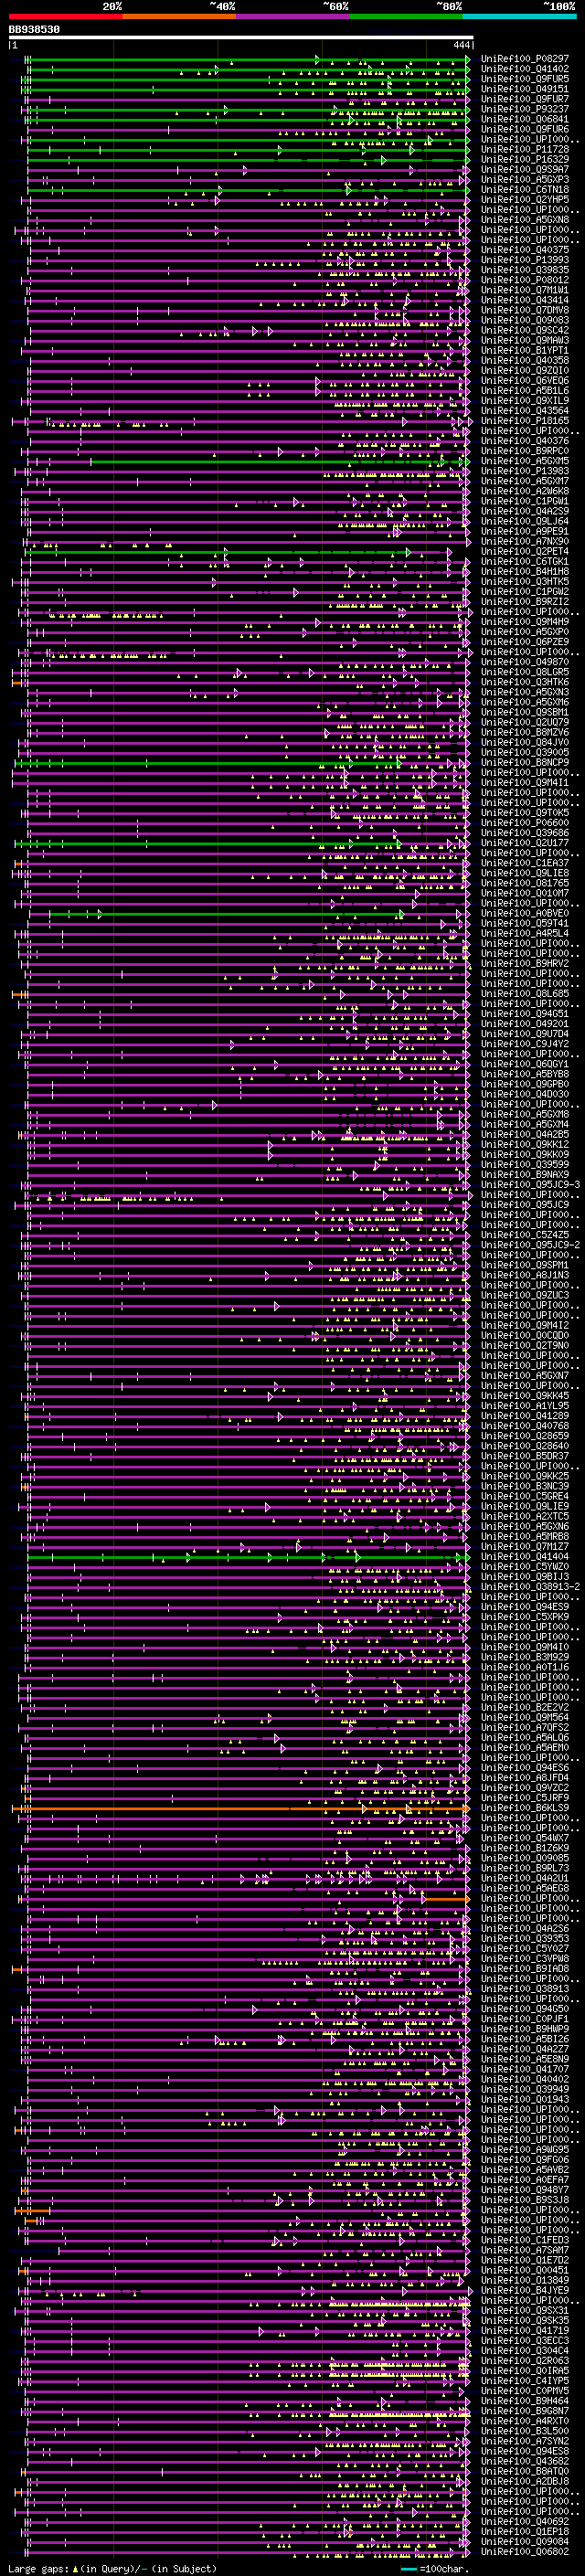Click the green alignment bar of Q41404

[x=248, y=1557]
